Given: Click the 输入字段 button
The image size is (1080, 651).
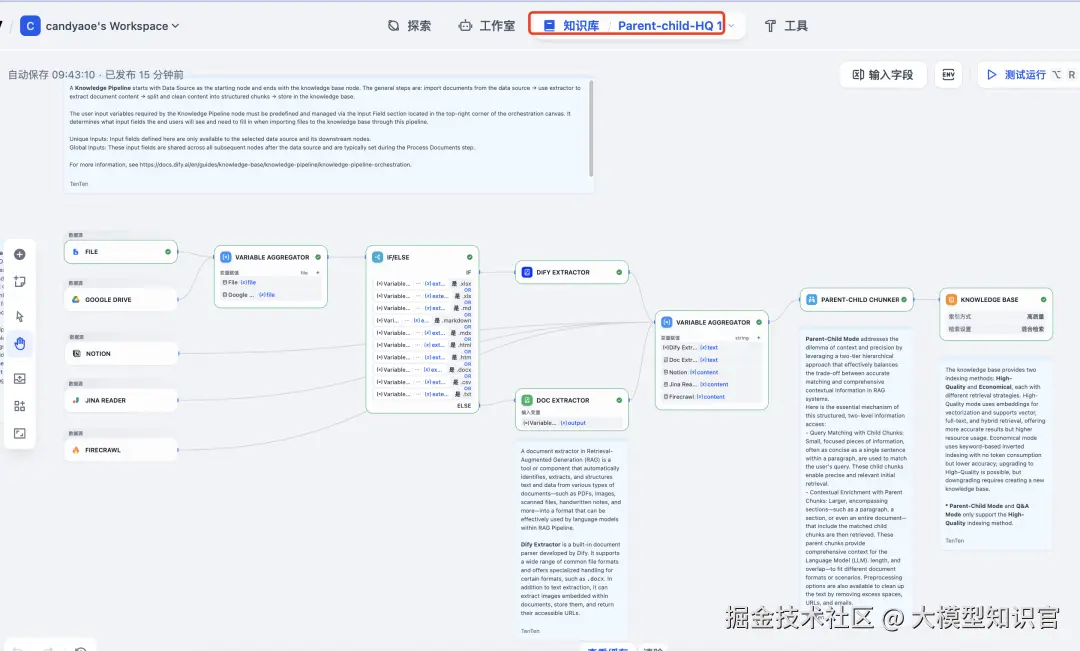Looking at the screenshot, I should [x=882, y=74].
